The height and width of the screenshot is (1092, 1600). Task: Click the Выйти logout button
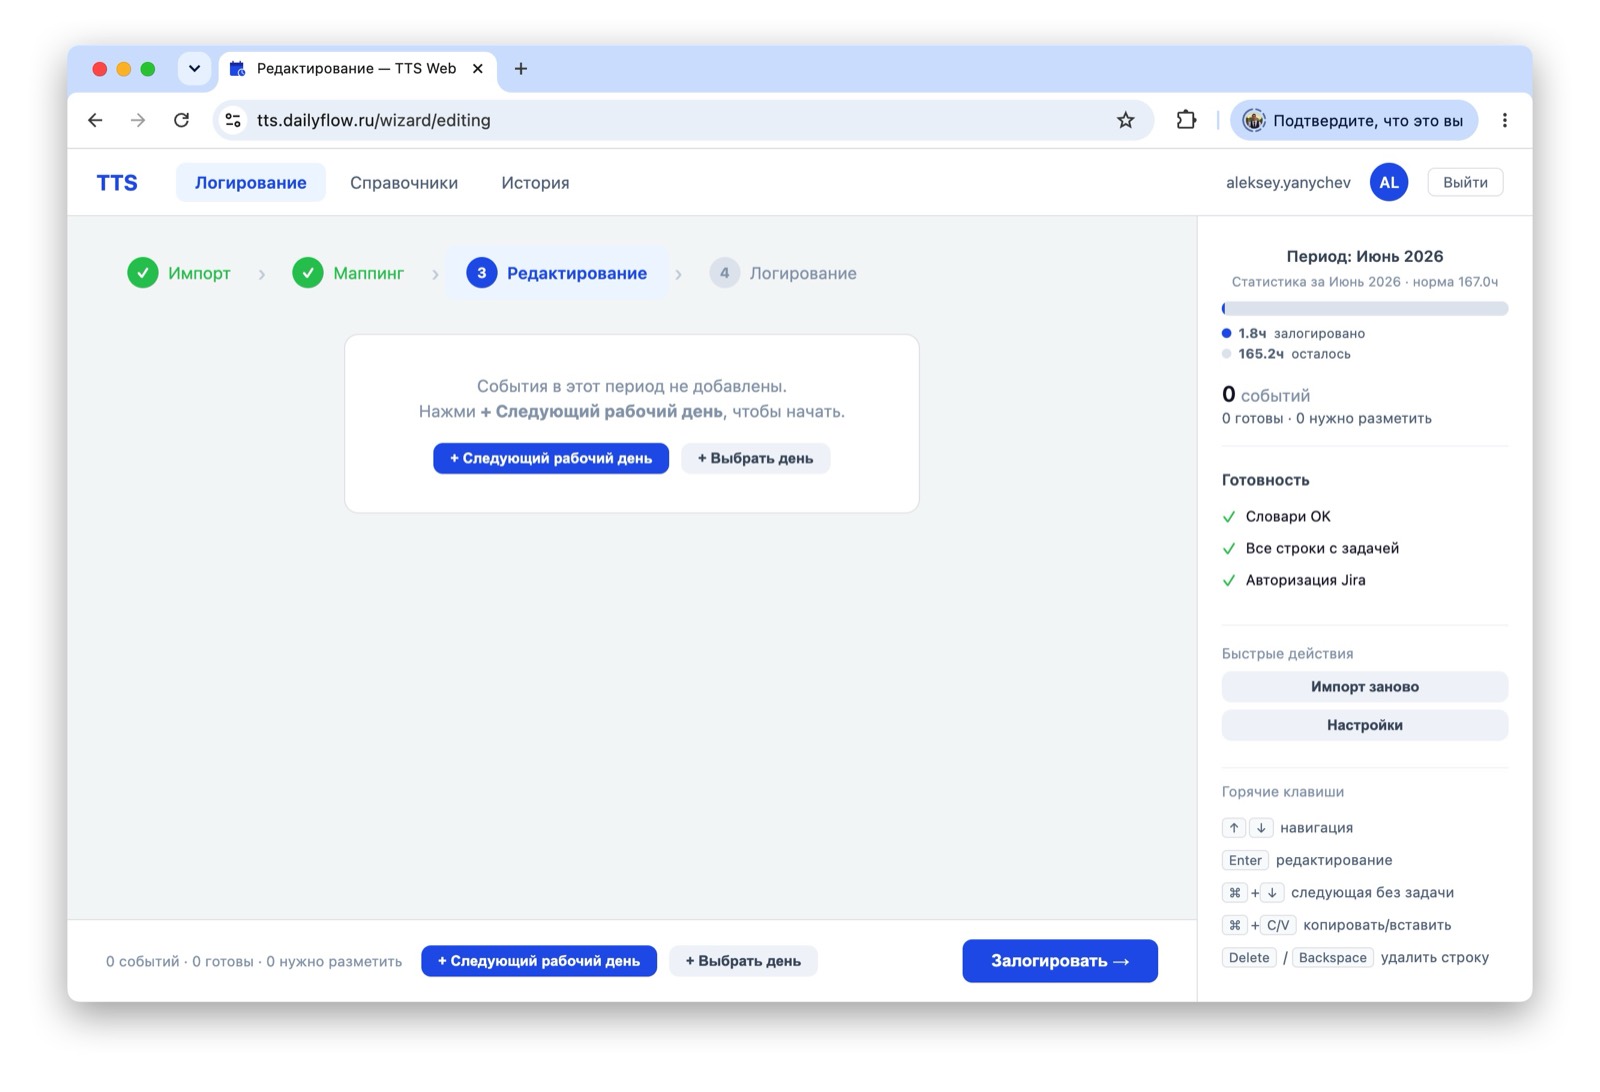pyautogui.click(x=1465, y=182)
